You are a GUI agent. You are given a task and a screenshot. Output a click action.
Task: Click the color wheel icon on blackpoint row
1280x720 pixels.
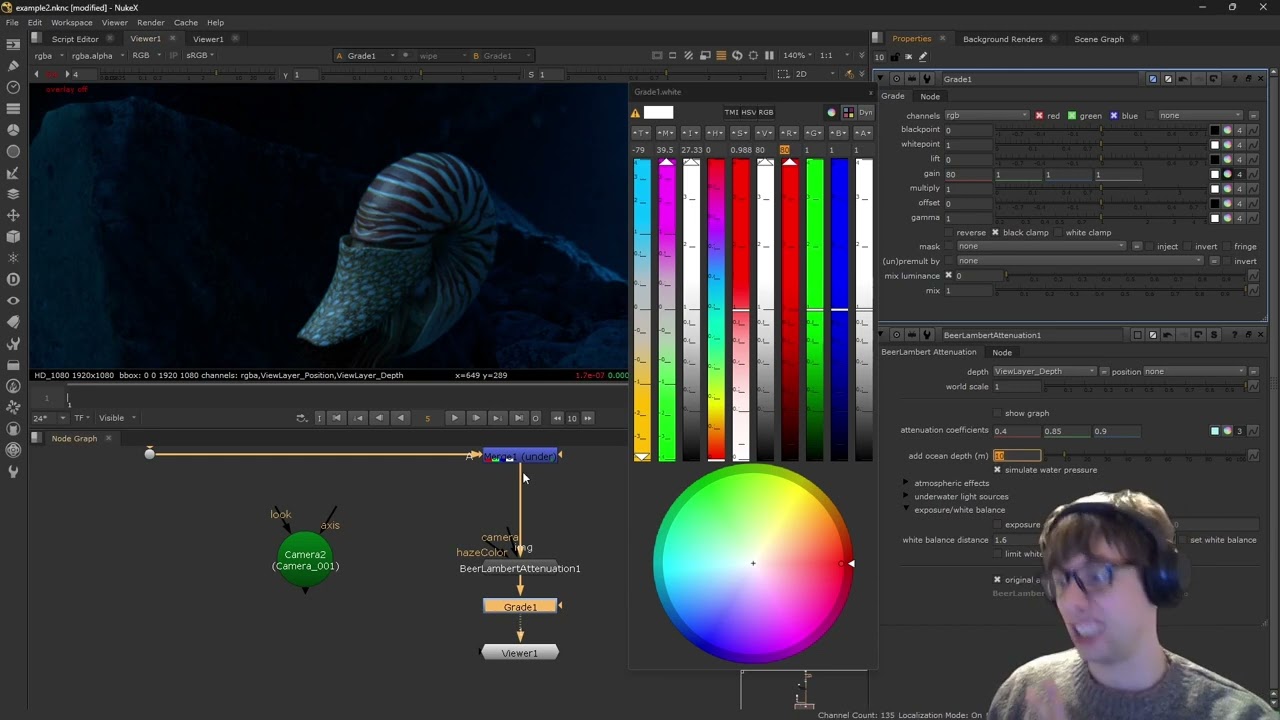(x=1227, y=130)
